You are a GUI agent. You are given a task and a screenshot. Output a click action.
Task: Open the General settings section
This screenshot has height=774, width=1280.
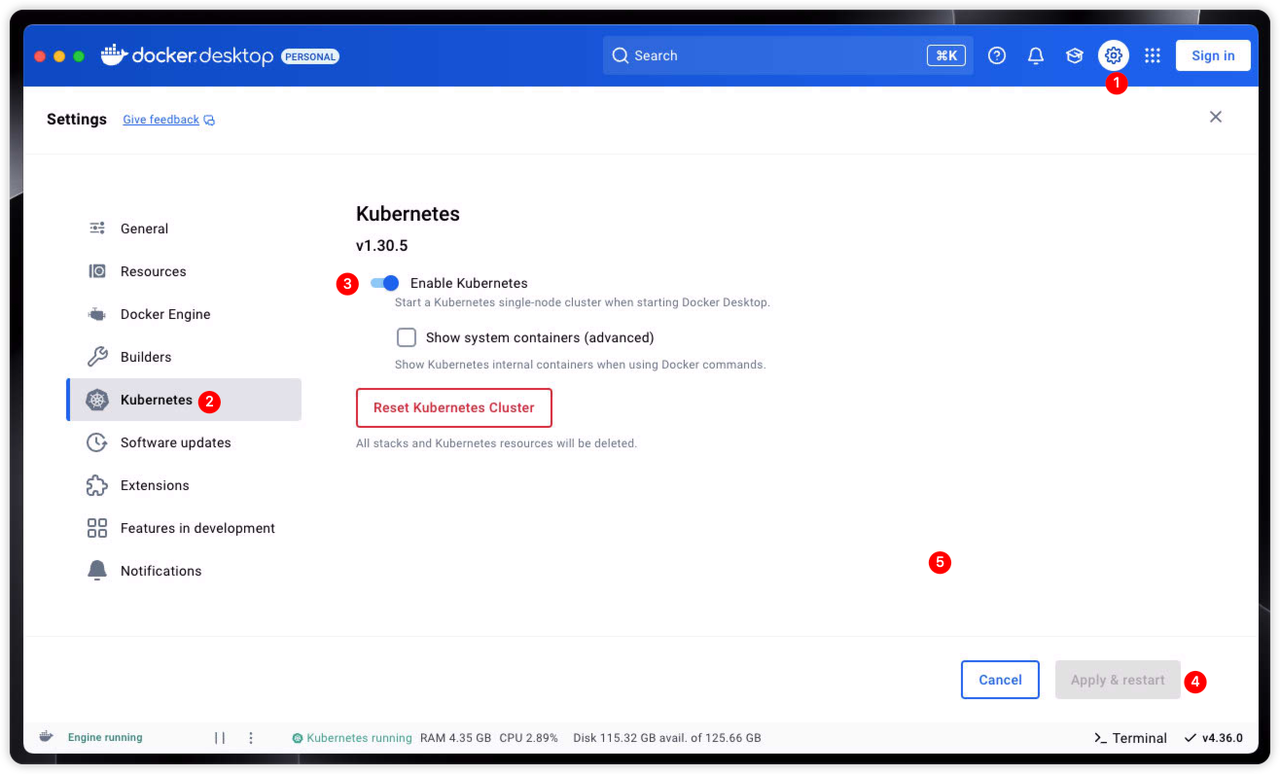184,228
